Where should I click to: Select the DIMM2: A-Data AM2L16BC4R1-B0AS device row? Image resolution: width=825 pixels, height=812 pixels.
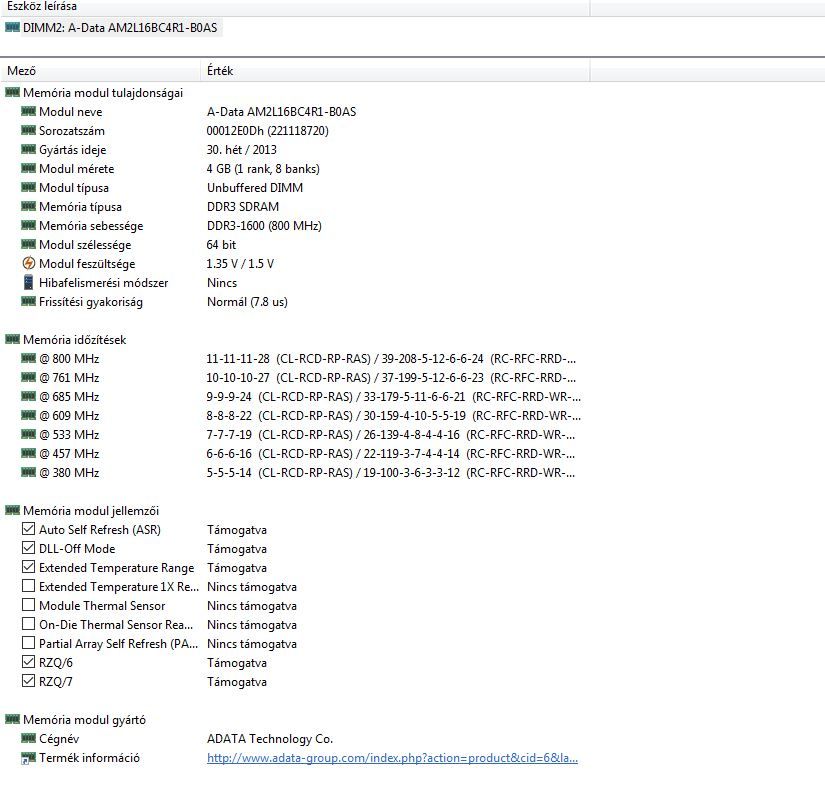[120, 27]
